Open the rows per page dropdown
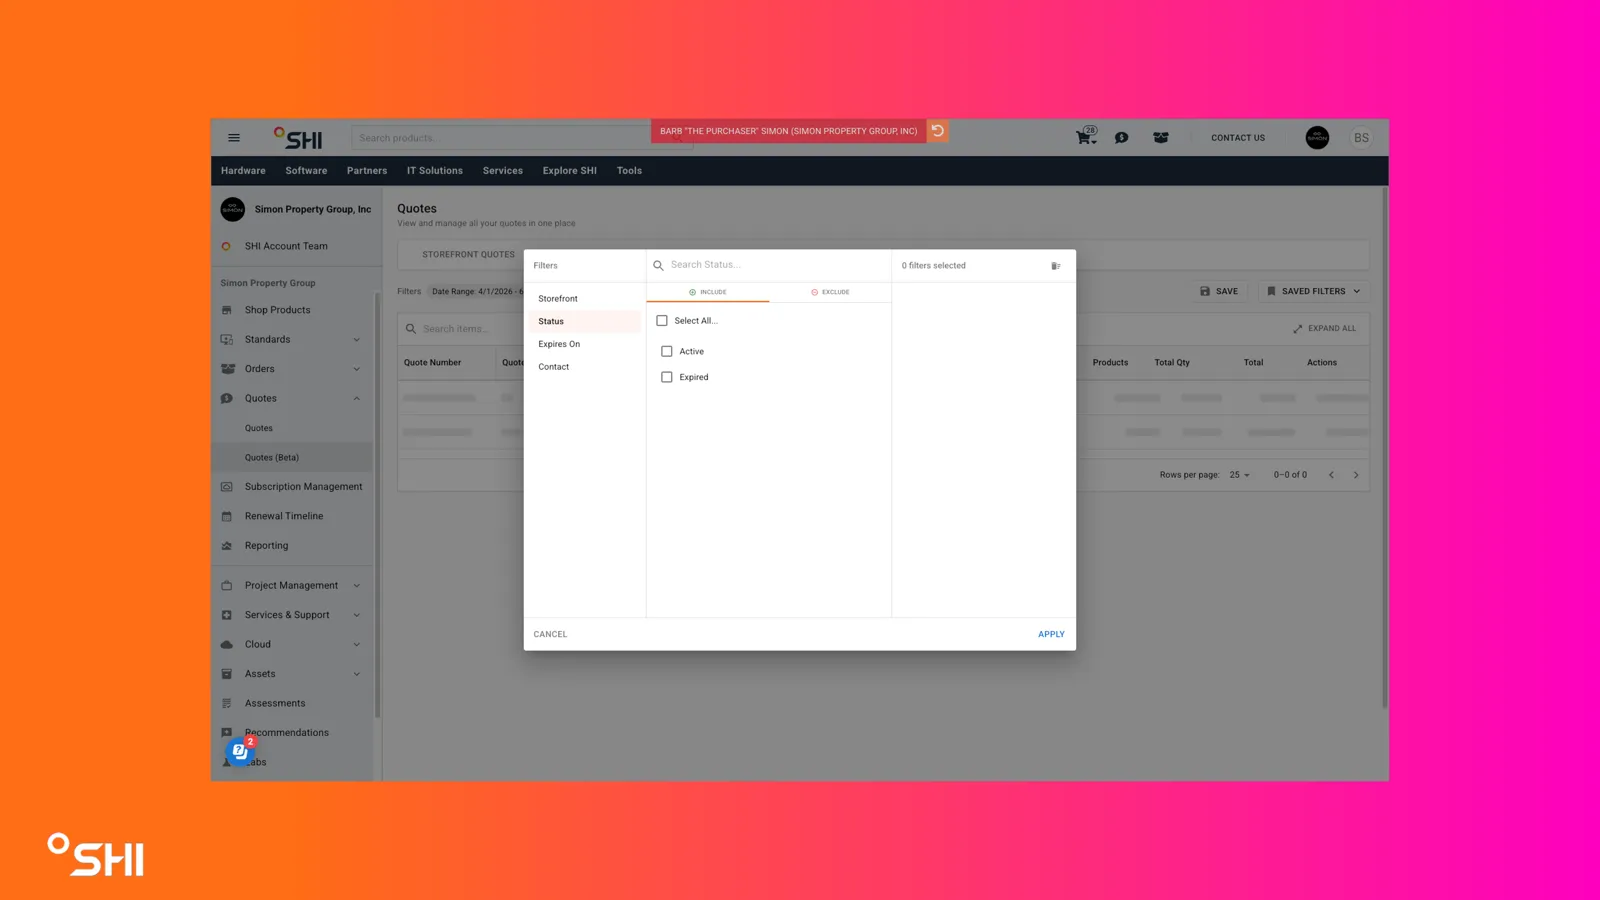 tap(1240, 475)
